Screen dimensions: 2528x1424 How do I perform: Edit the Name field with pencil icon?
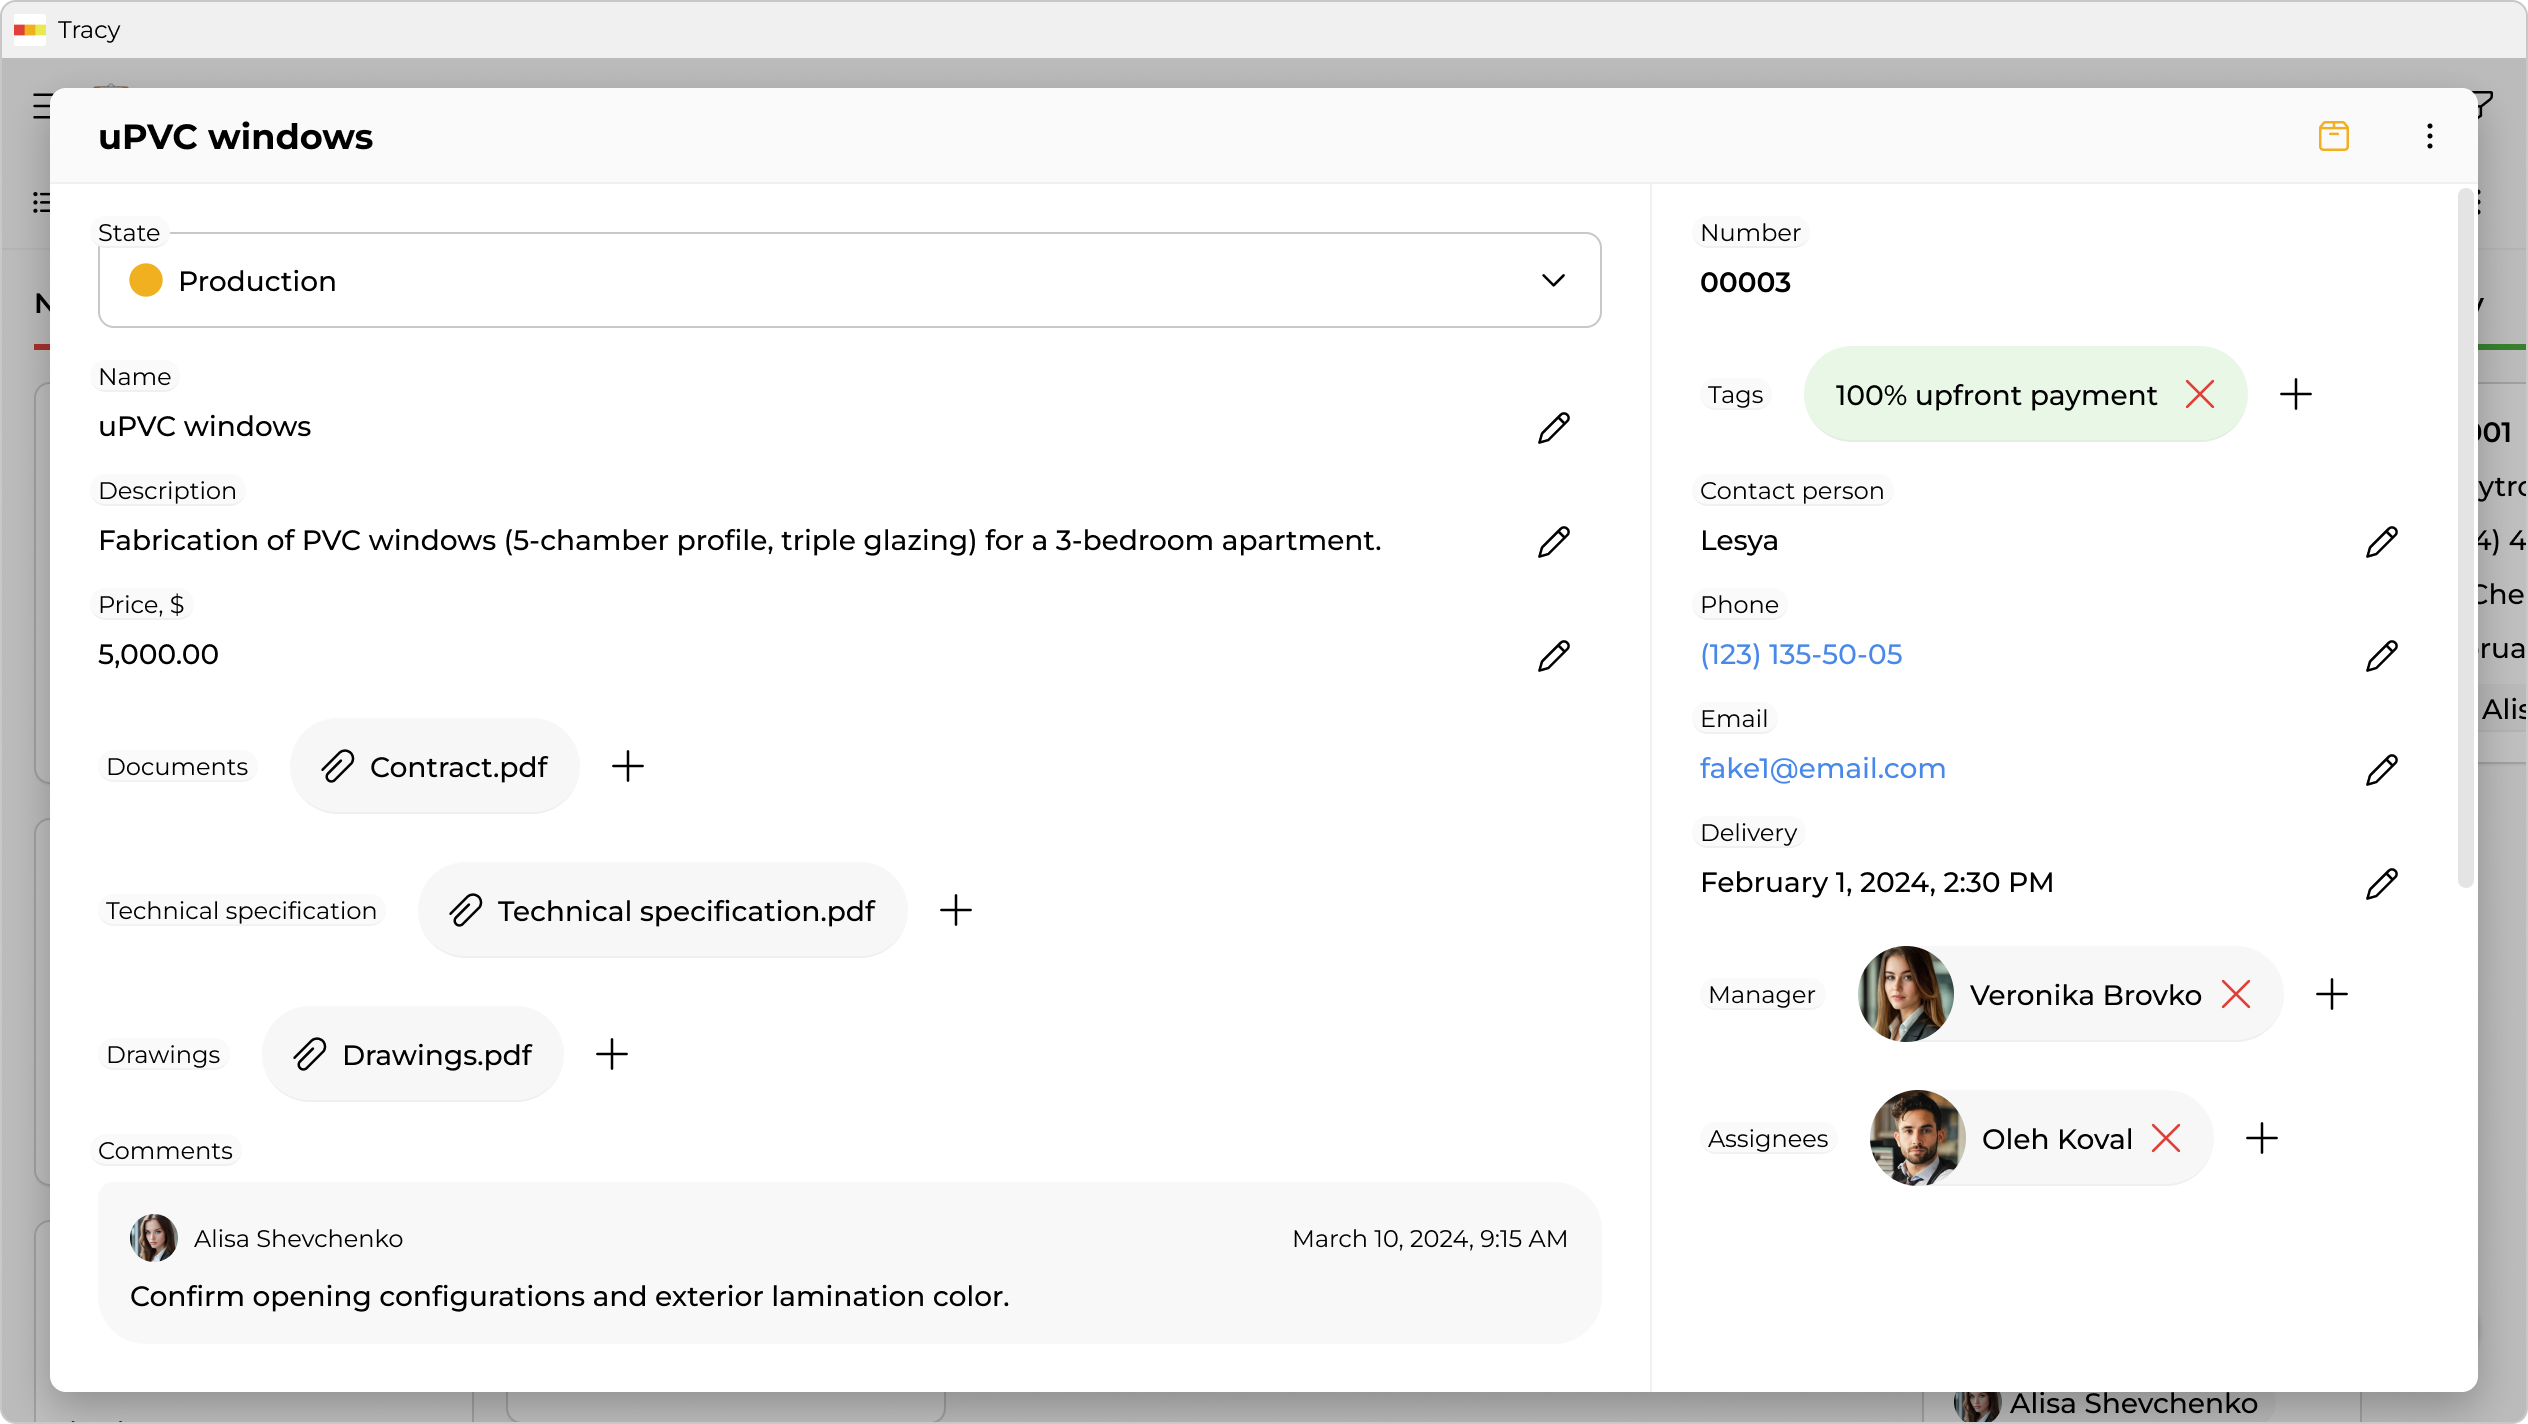[x=1553, y=428]
